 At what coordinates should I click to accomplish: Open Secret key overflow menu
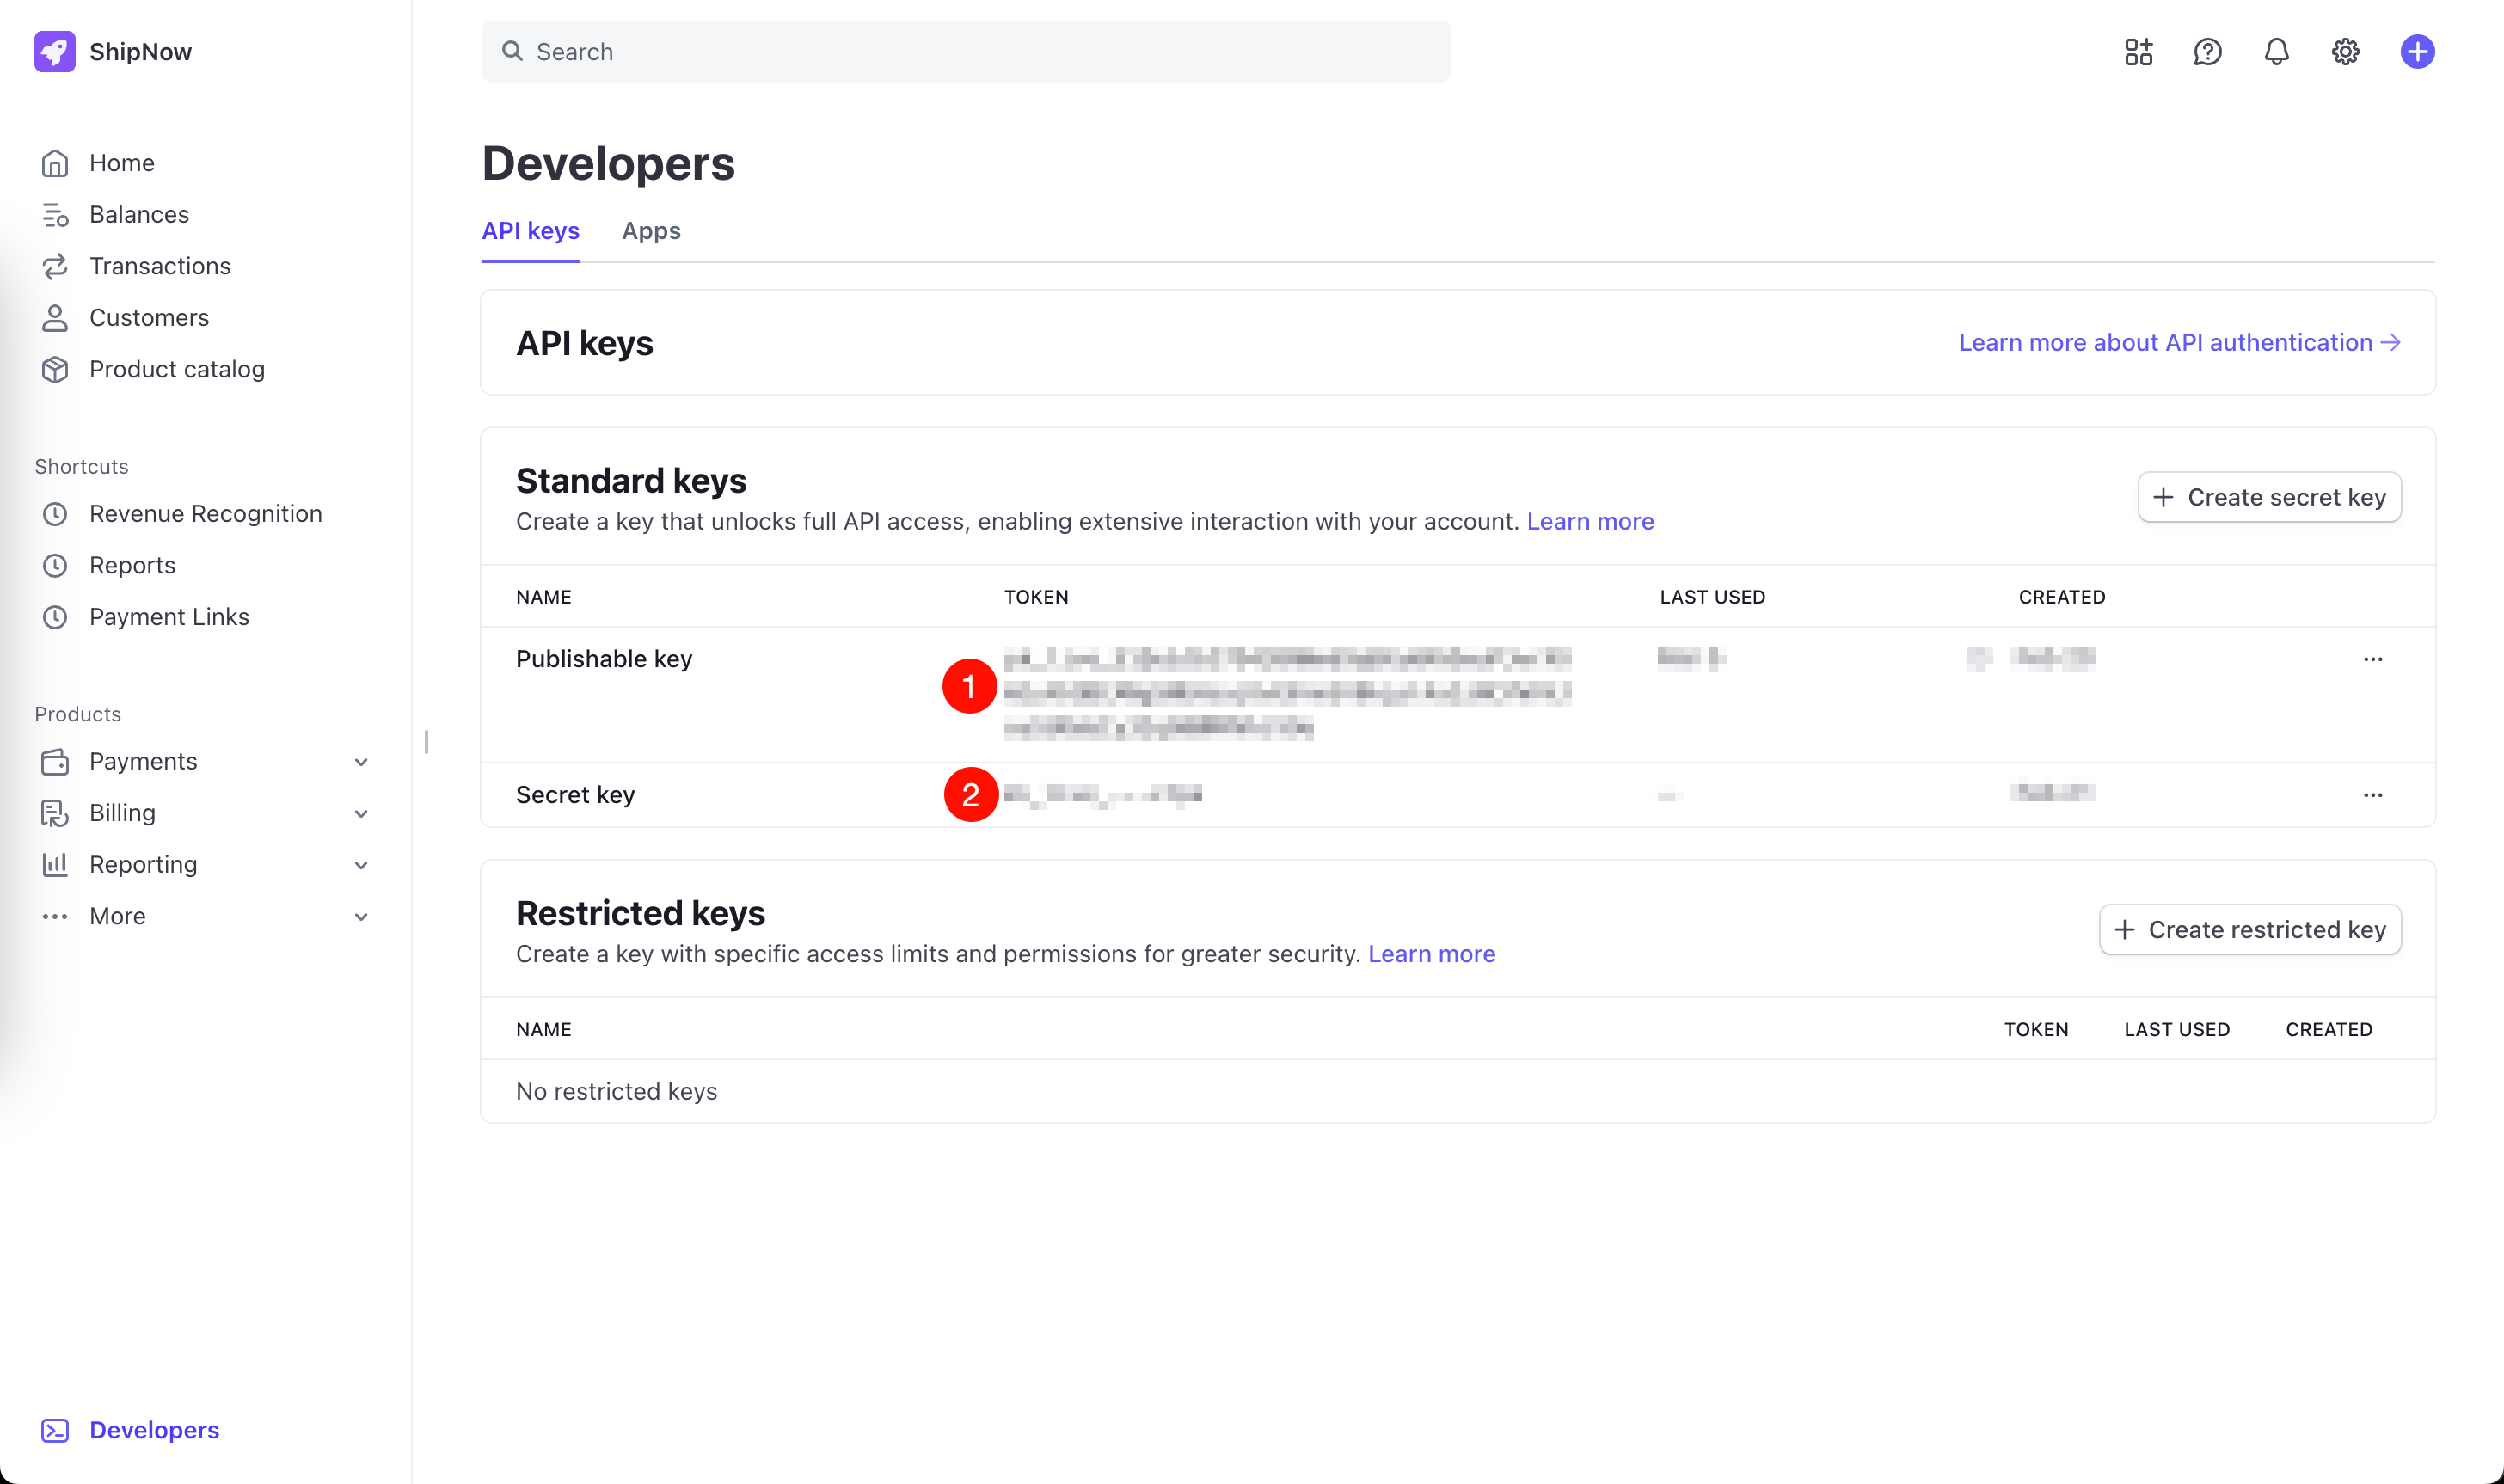(2372, 795)
